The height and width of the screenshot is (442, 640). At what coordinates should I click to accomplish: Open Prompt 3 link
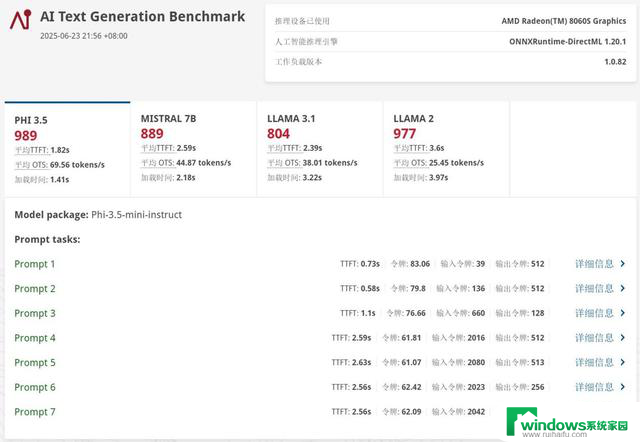[35, 313]
